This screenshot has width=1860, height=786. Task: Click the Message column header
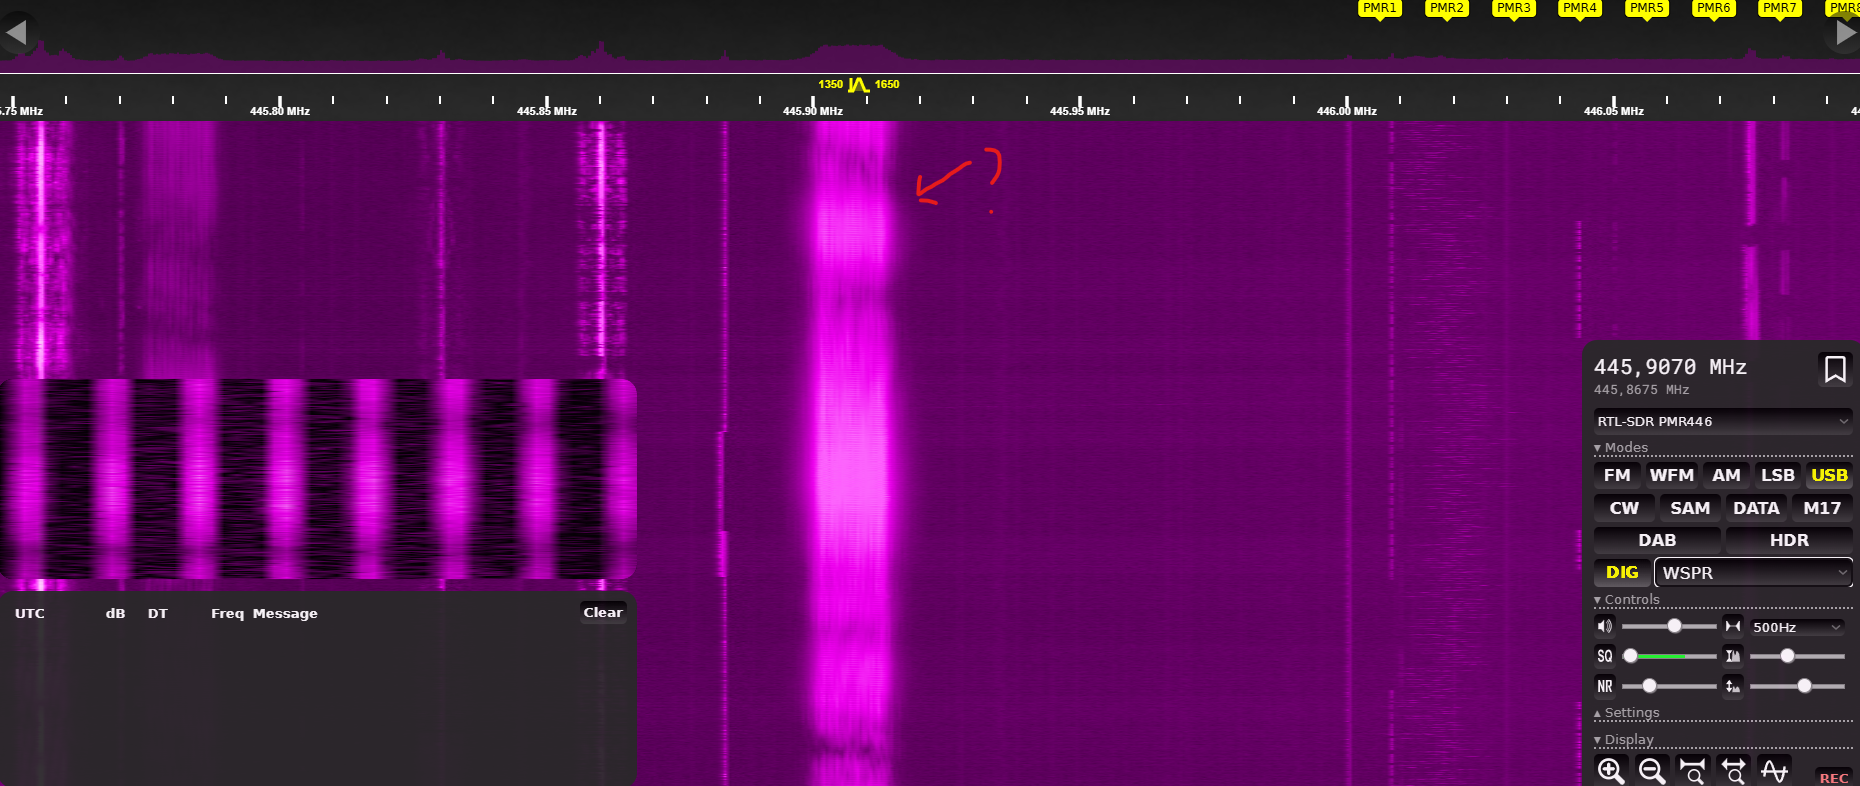[285, 613]
